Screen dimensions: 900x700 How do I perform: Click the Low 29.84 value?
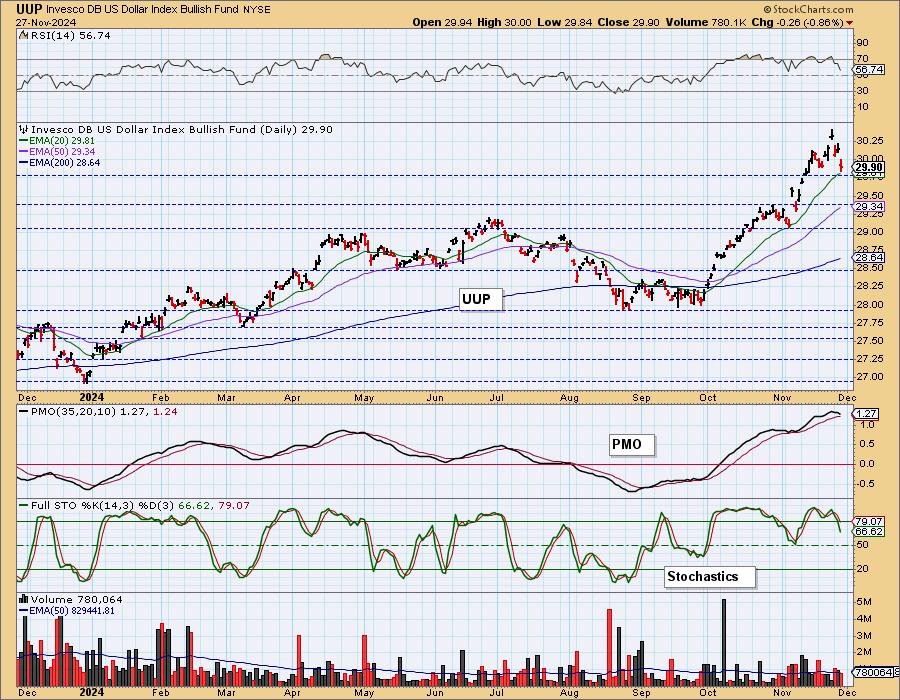564,22
